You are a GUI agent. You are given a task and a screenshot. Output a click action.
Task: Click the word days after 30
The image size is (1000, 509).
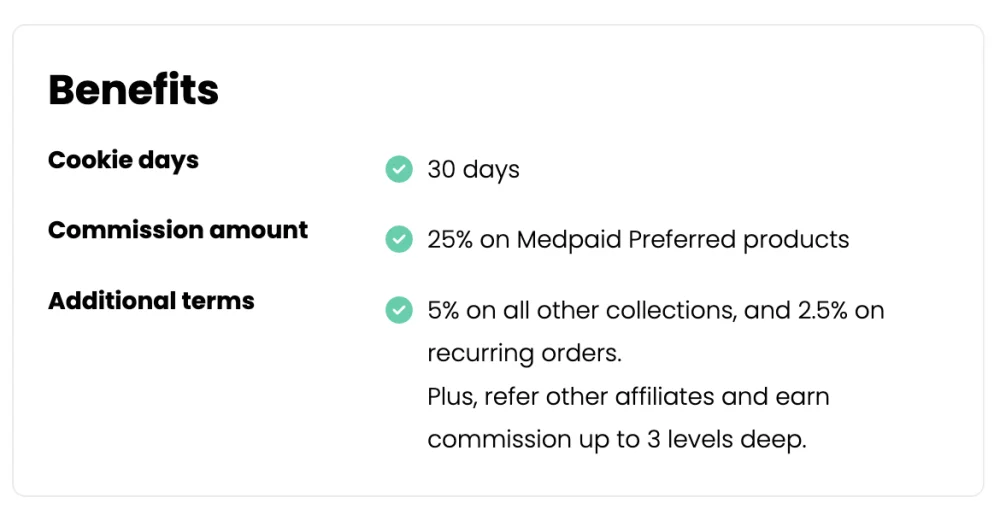(x=491, y=170)
